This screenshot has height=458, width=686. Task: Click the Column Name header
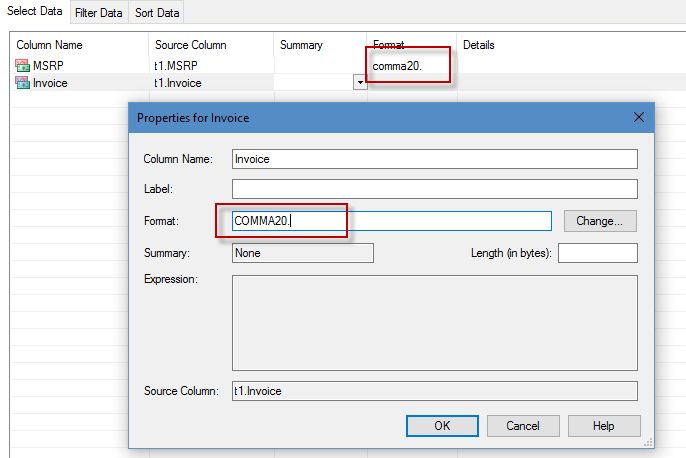point(49,45)
